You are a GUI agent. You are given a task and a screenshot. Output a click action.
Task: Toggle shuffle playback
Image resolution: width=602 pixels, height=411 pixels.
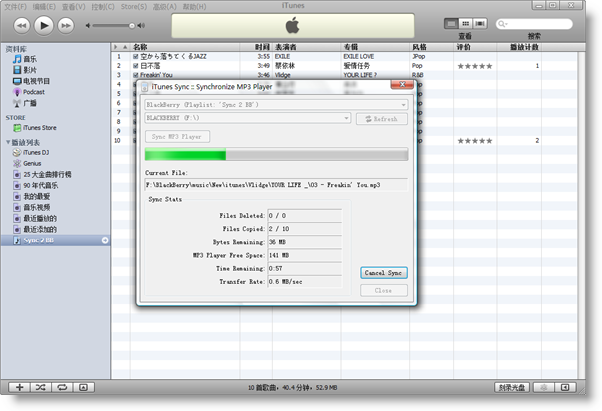click(x=41, y=387)
